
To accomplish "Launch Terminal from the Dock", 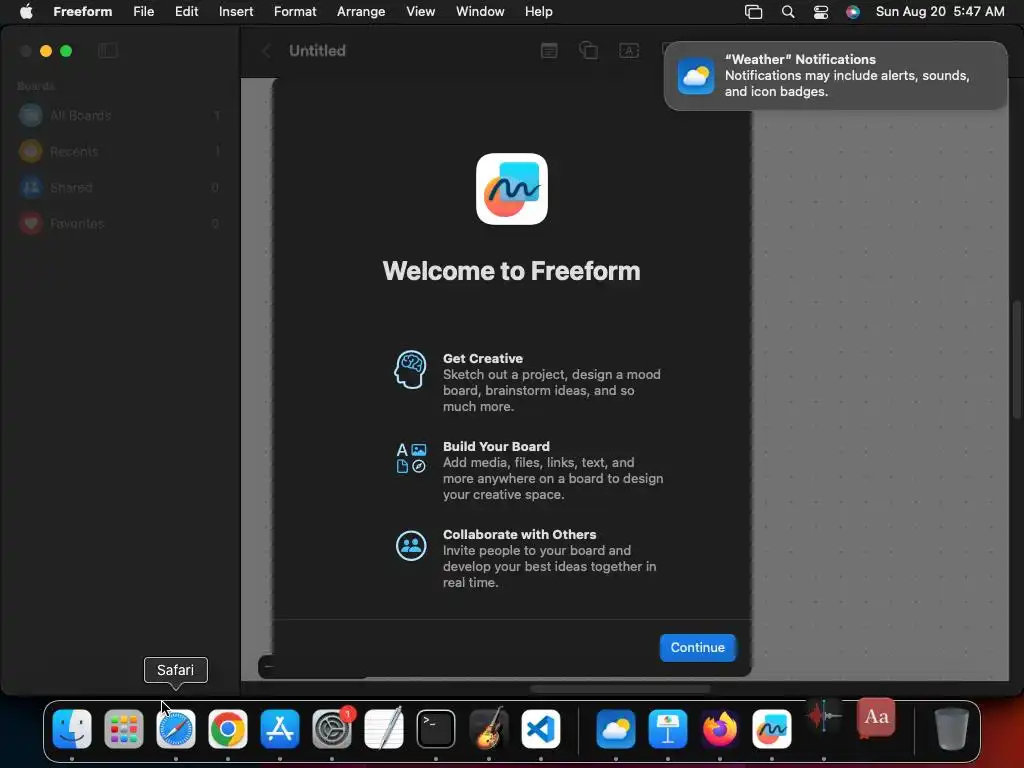I will pyautogui.click(x=436, y=729).
